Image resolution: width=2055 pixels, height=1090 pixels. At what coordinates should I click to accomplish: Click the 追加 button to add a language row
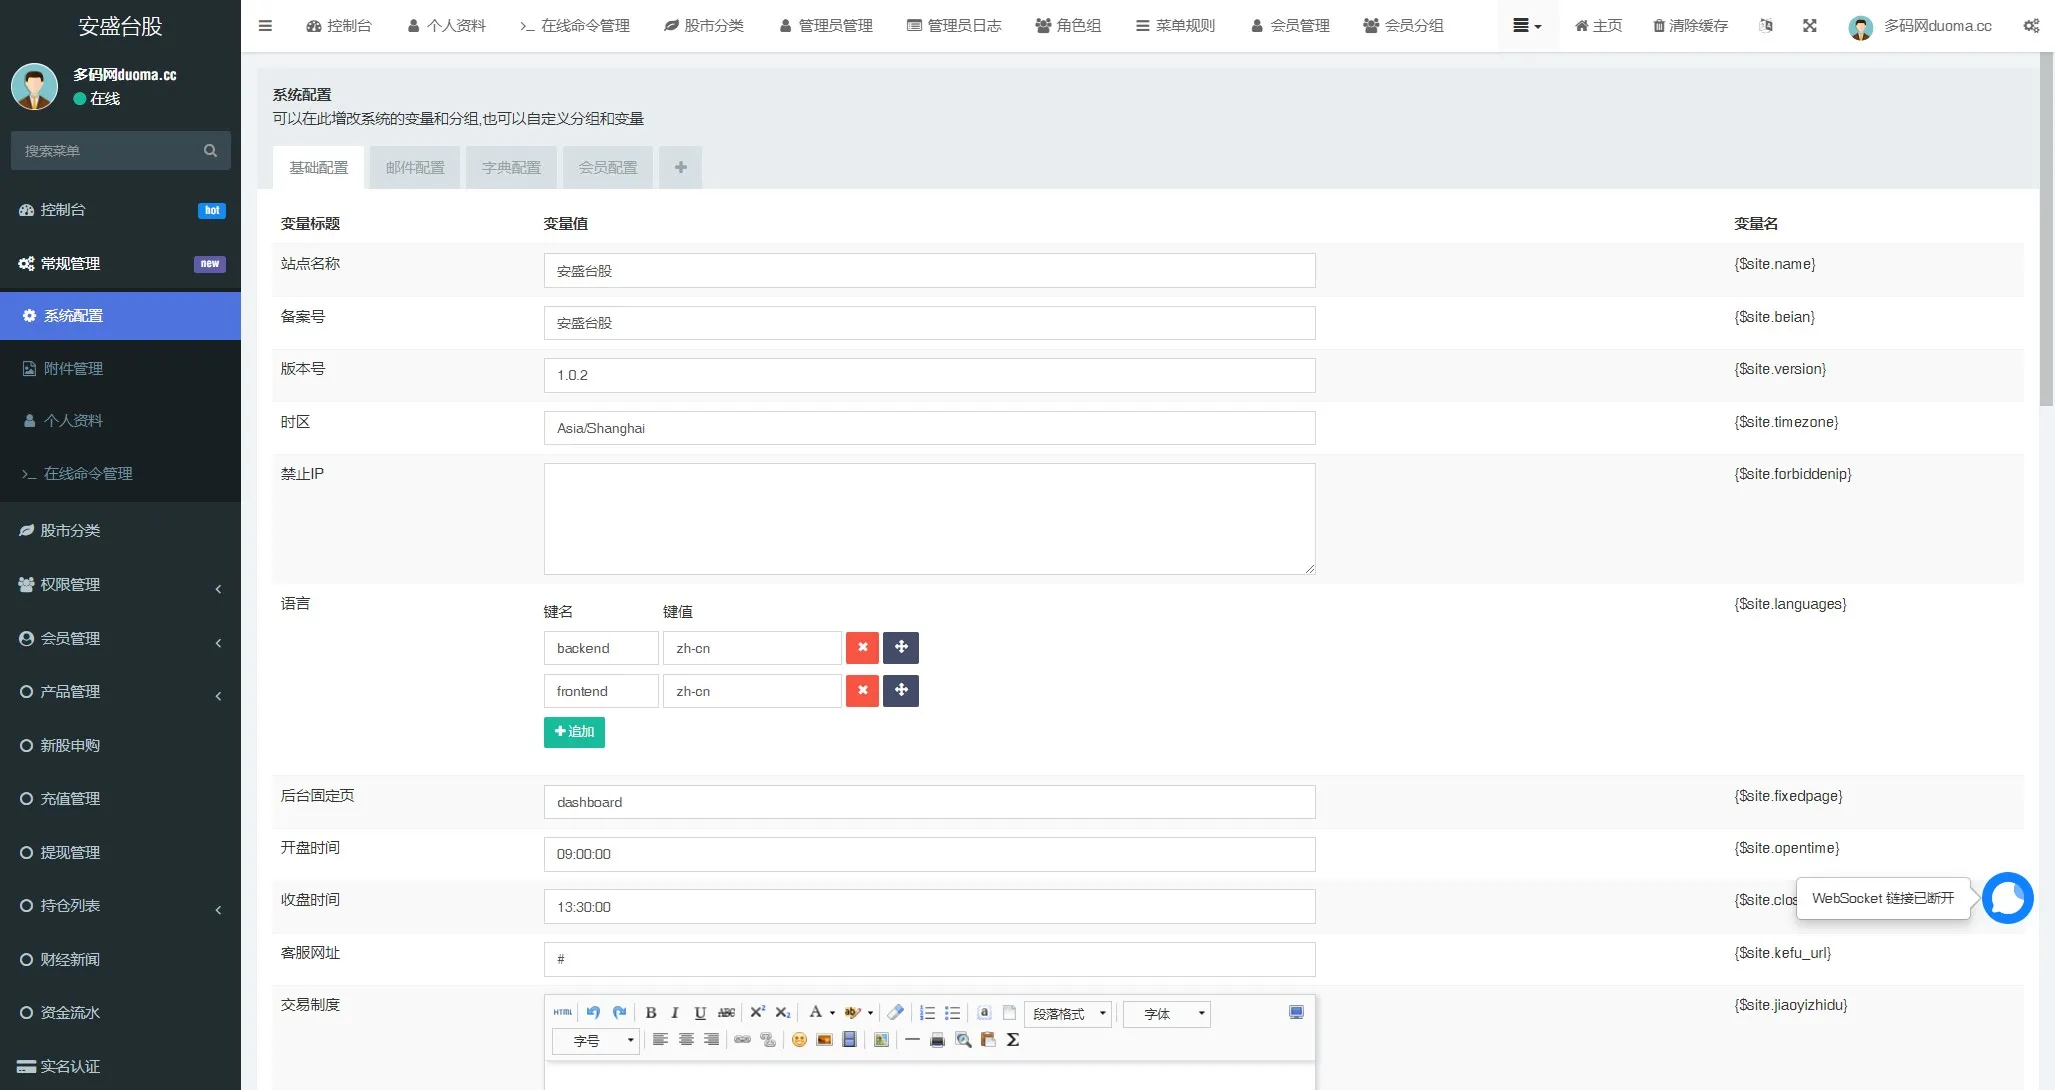(x=574, y=732)
